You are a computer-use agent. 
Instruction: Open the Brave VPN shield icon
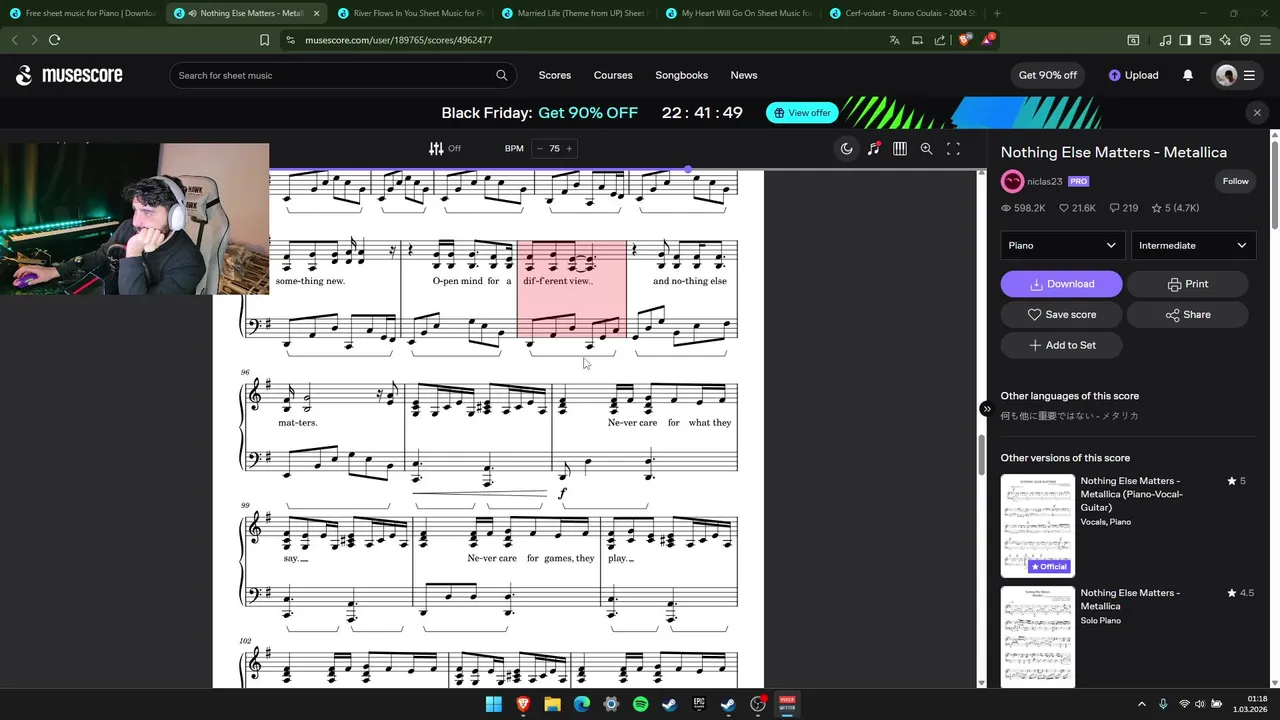[x=1245, y=40]
